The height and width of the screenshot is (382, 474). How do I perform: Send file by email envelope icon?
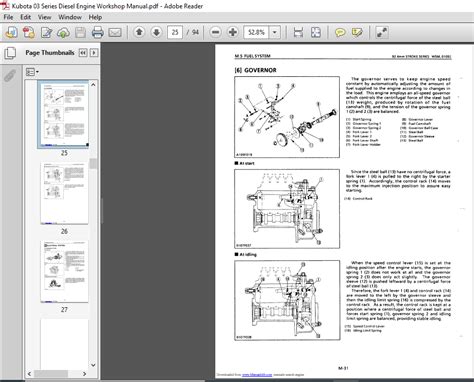[115, 32]
